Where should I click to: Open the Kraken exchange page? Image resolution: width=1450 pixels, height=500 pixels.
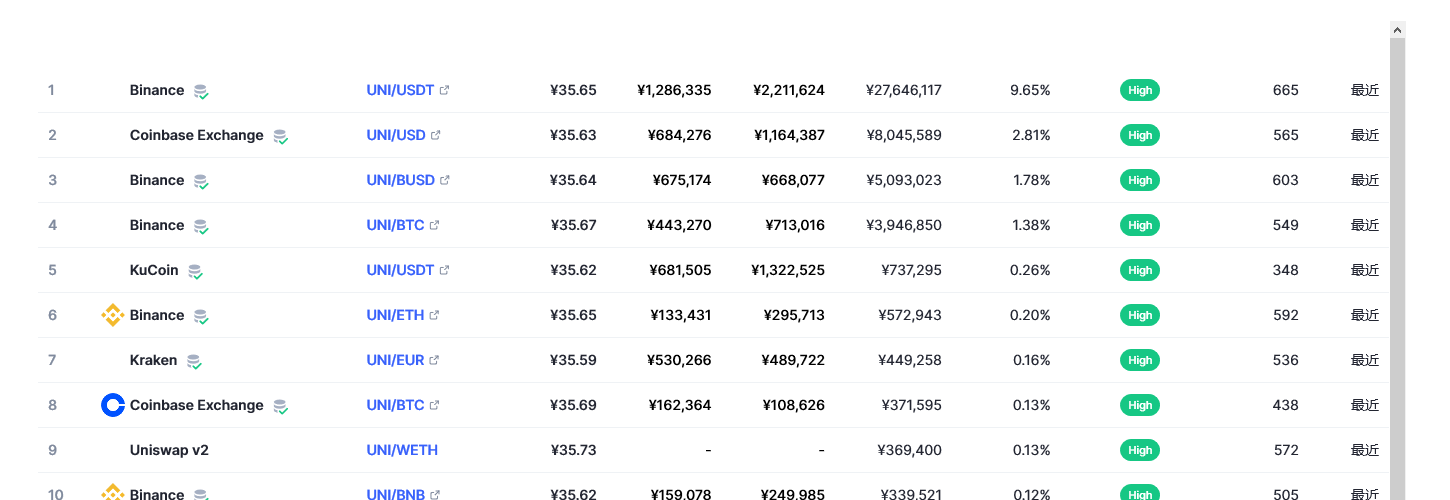coord(153,360)
